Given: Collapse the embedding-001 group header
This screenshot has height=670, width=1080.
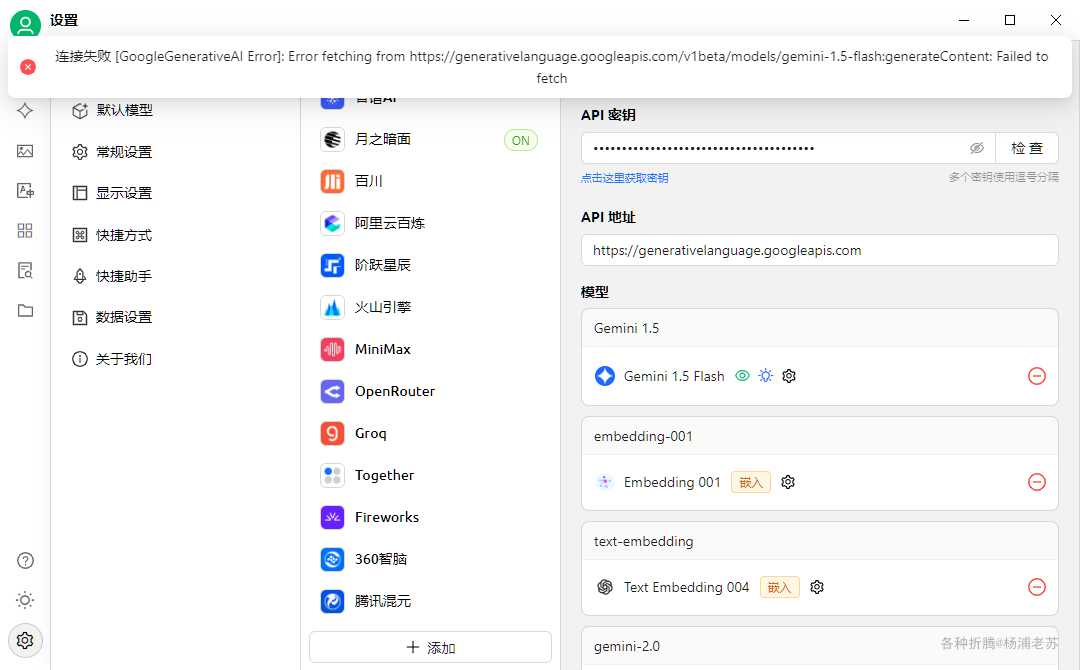Looking at the screenshot, I should pyautogui.click(x=820, y=436).
